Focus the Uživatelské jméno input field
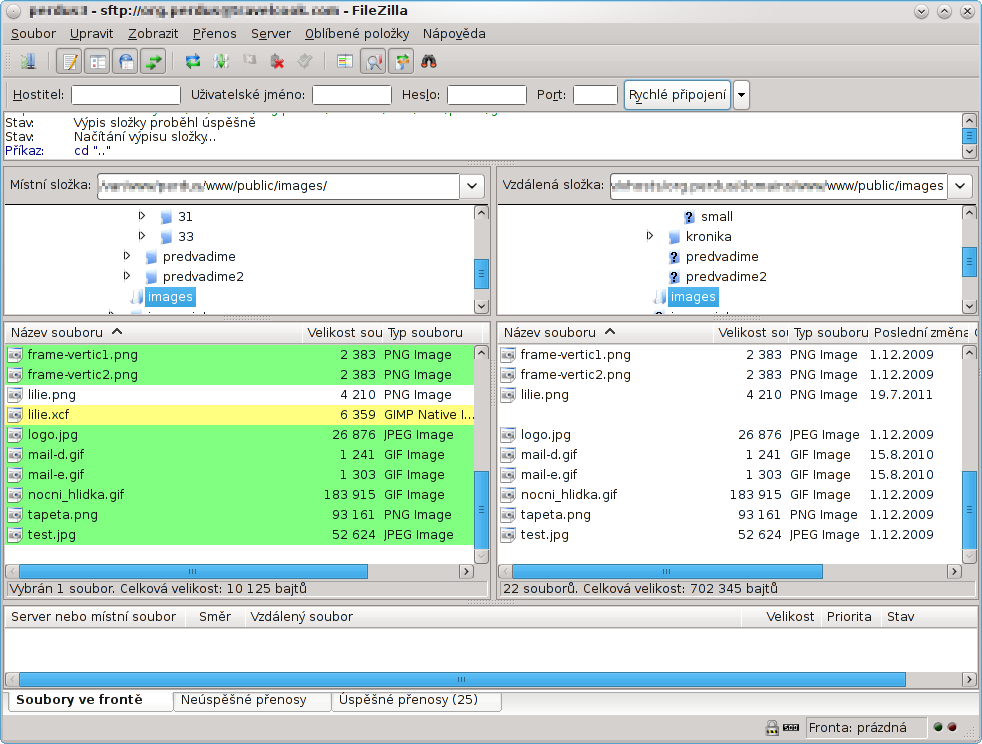 tap(352, 95)
